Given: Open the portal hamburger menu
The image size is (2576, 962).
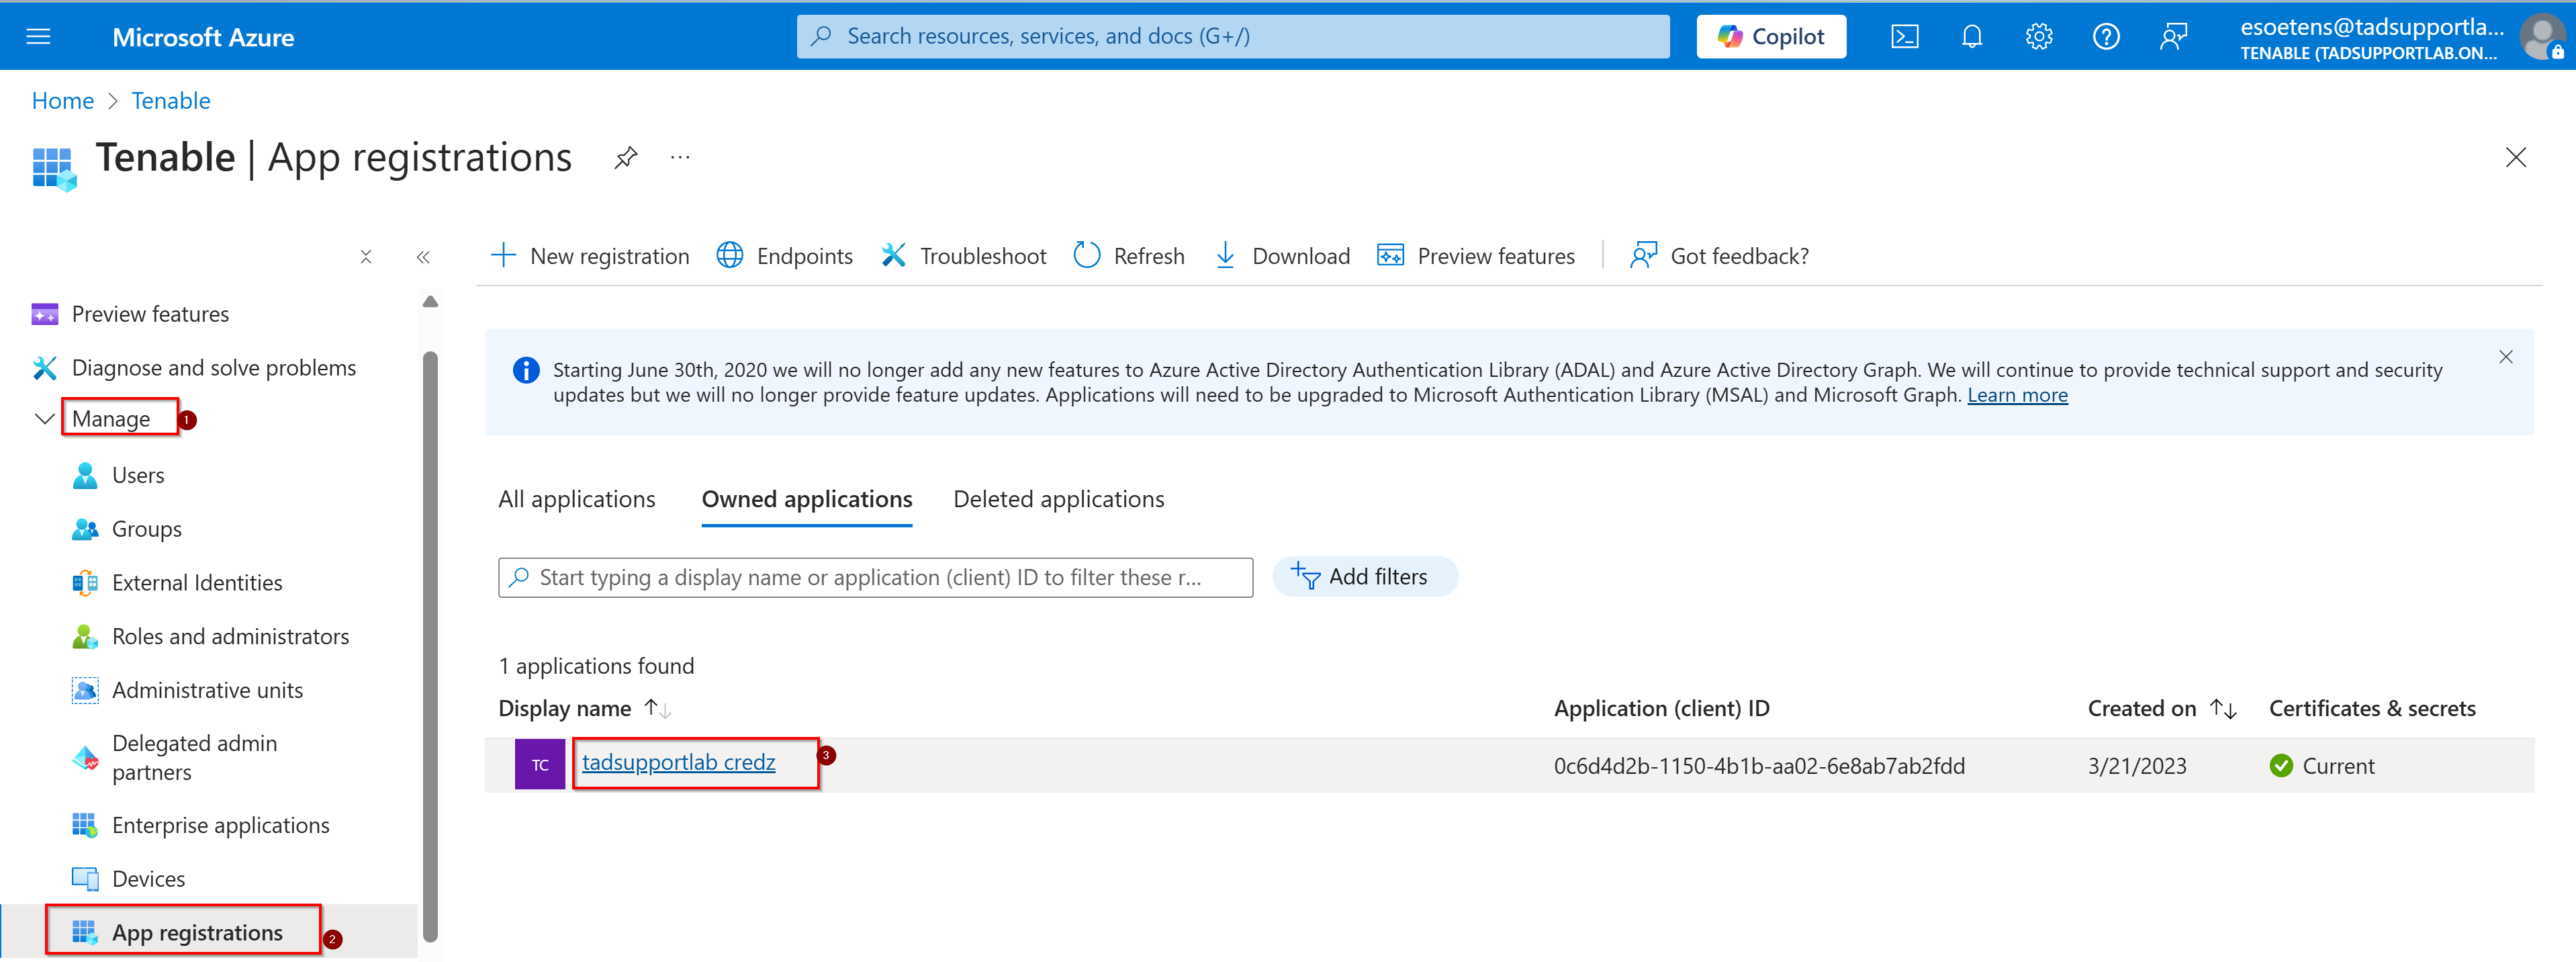Looking at the screenshot, I should point(38,37).
